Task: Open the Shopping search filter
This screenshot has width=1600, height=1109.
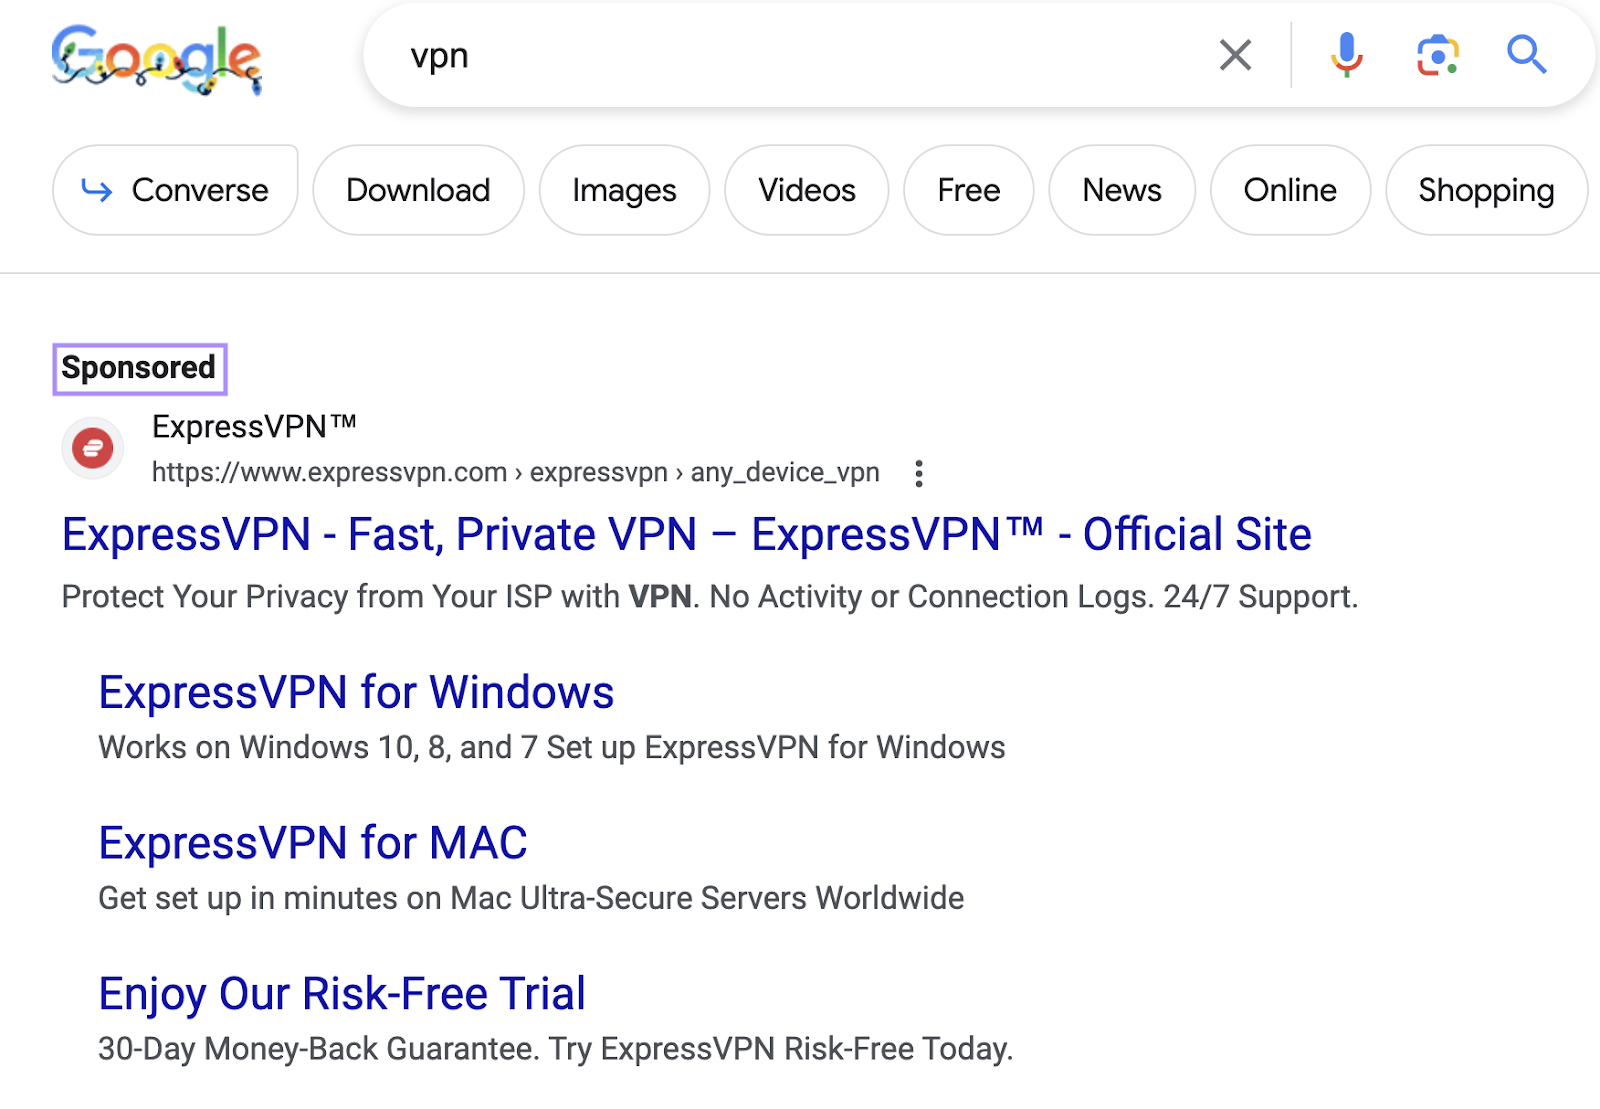Action: pyautogui.click(x=1485, y=190)
